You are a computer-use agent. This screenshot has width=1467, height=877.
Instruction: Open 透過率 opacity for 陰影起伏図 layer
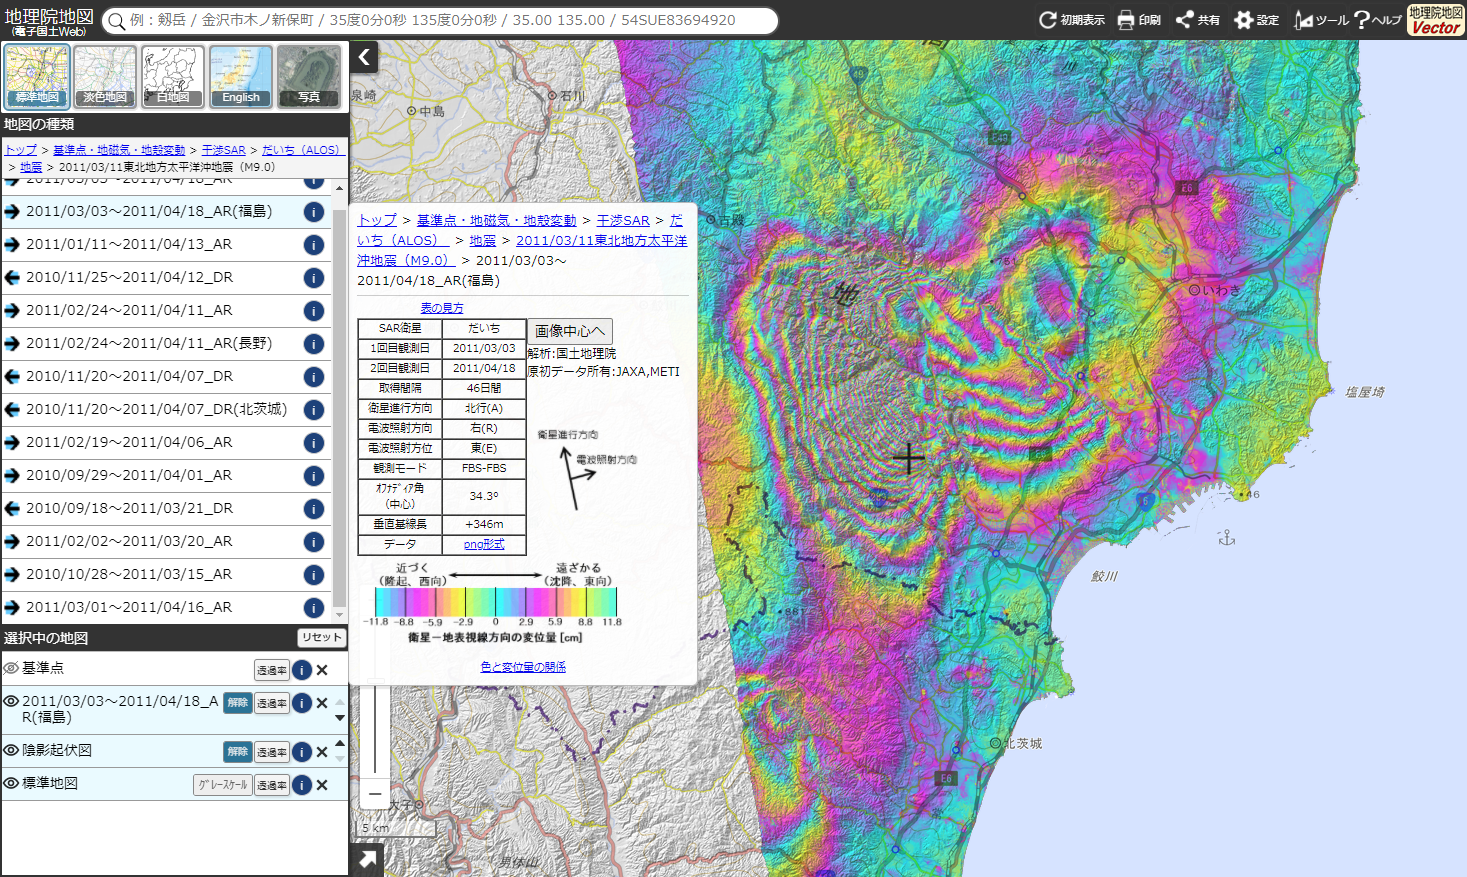(272, 752)
